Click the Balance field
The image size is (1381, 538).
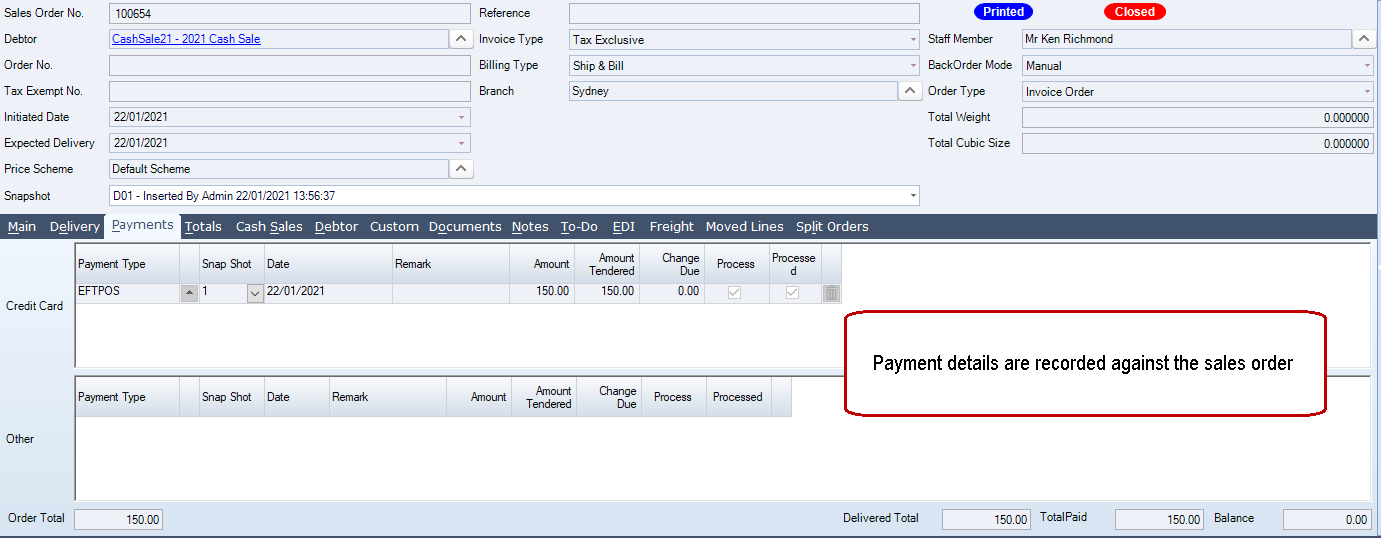1327,520
